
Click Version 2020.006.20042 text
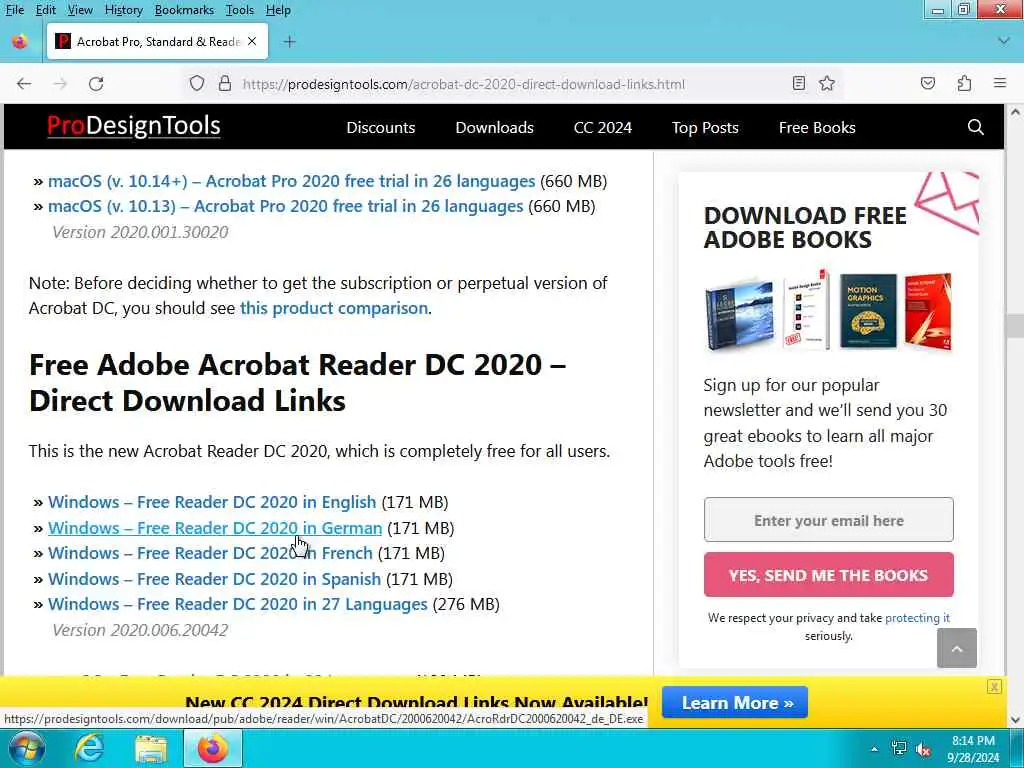click(140, 630)
